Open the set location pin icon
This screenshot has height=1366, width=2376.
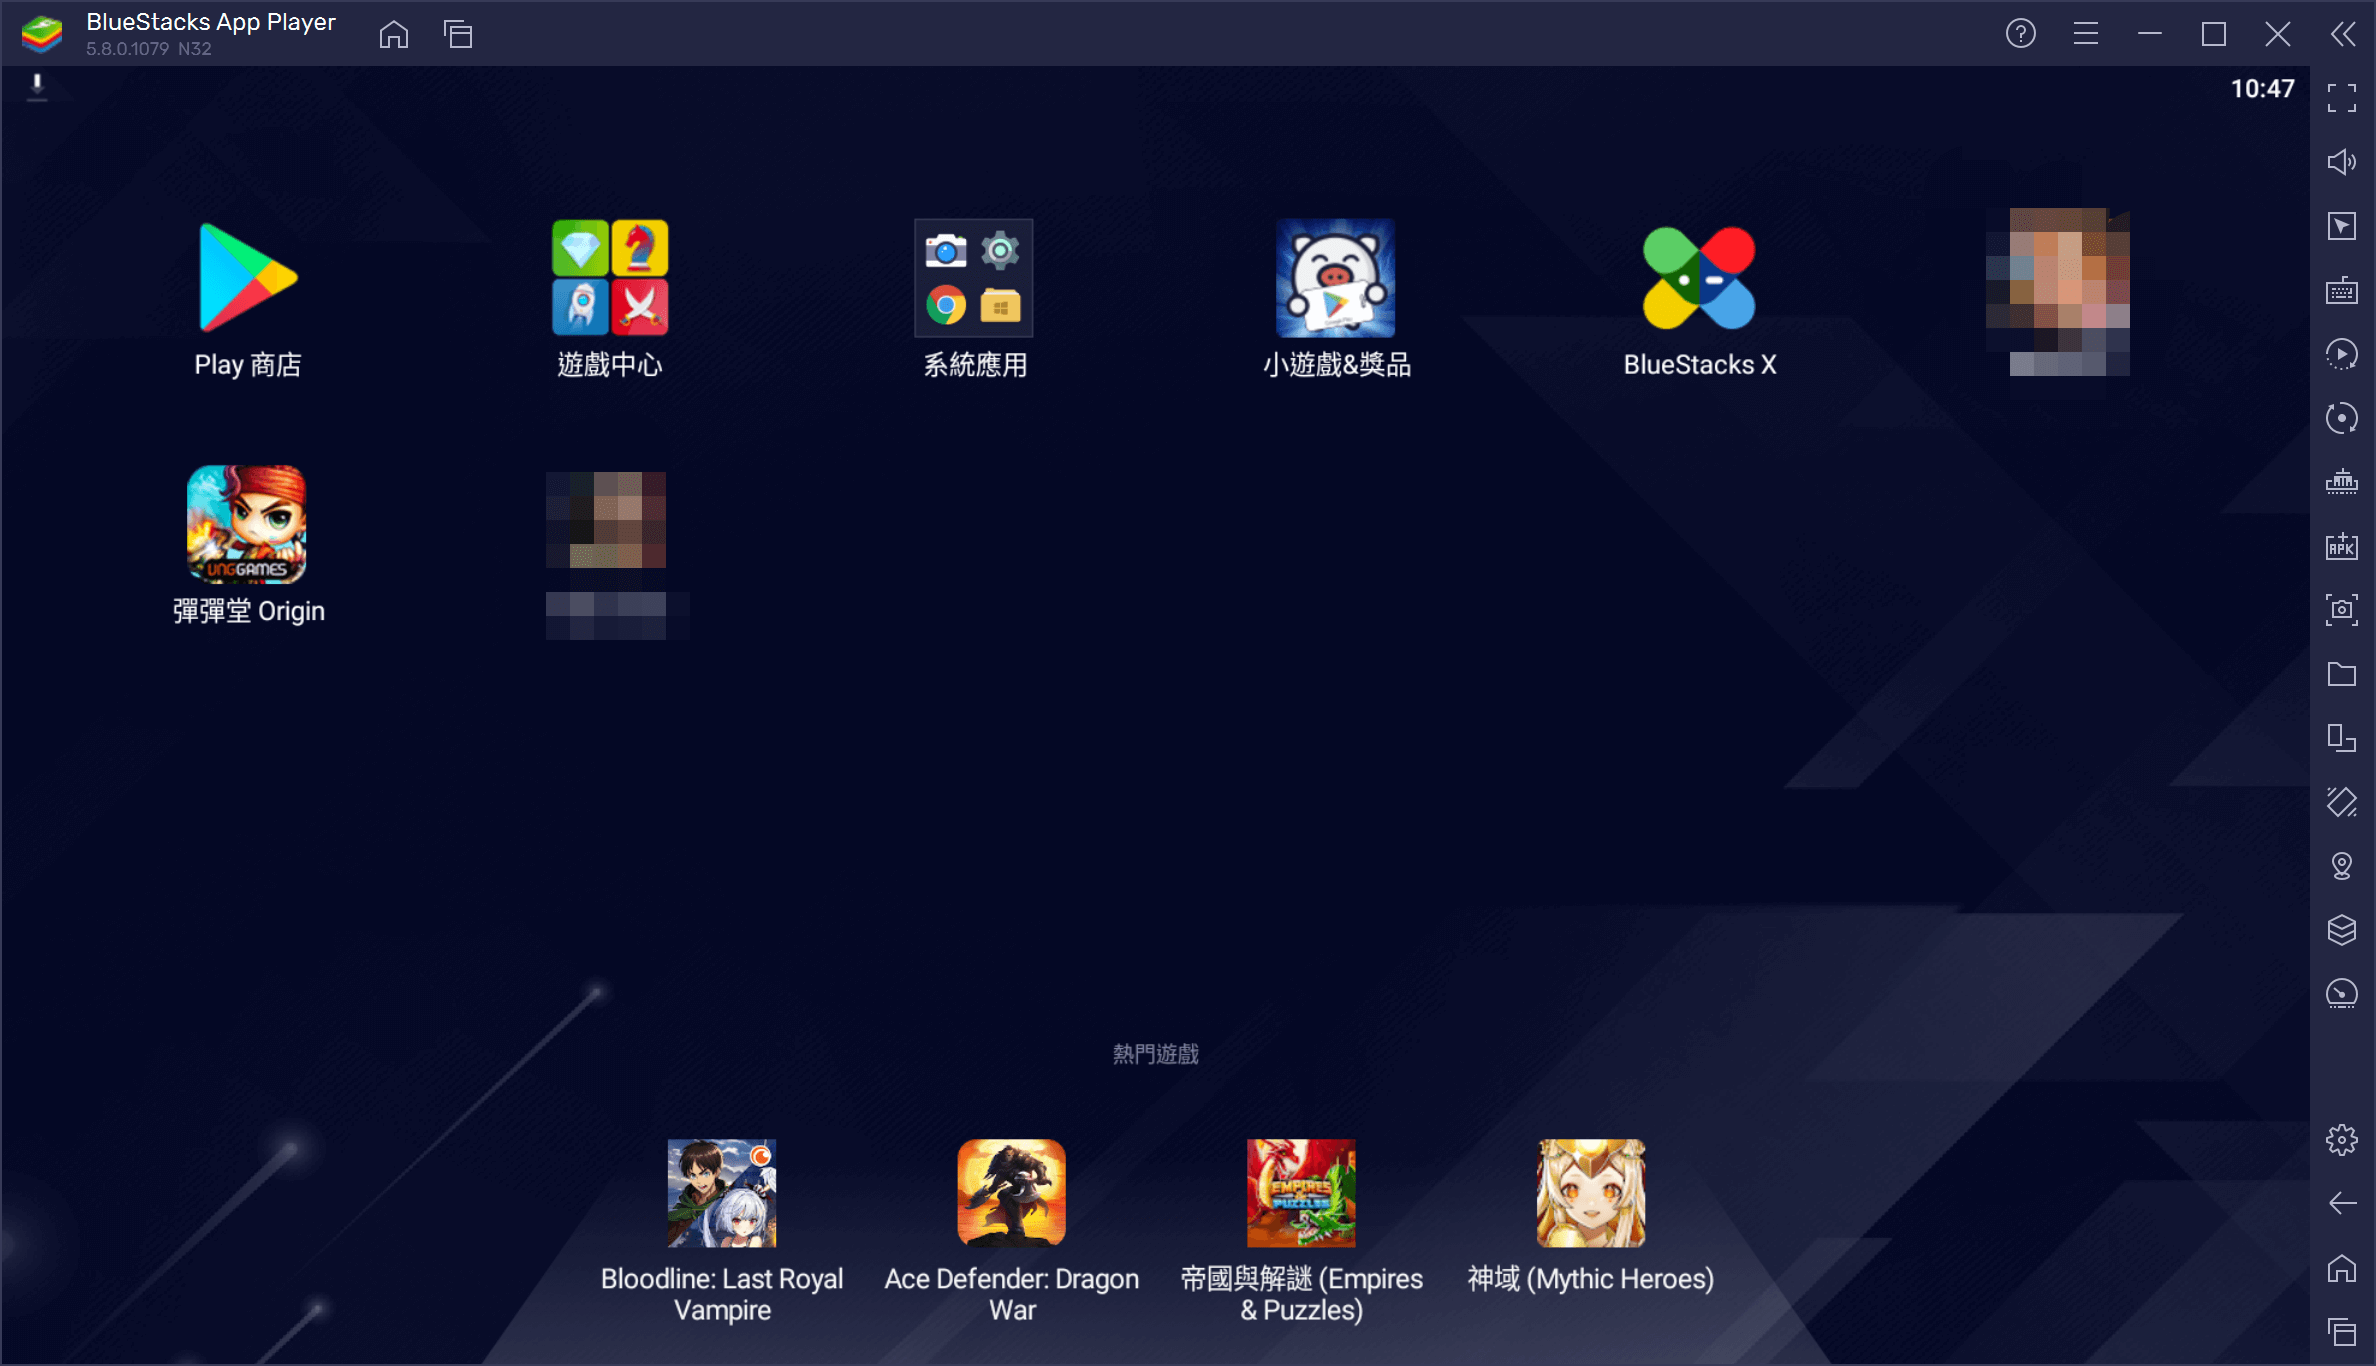coord(2342,866)
